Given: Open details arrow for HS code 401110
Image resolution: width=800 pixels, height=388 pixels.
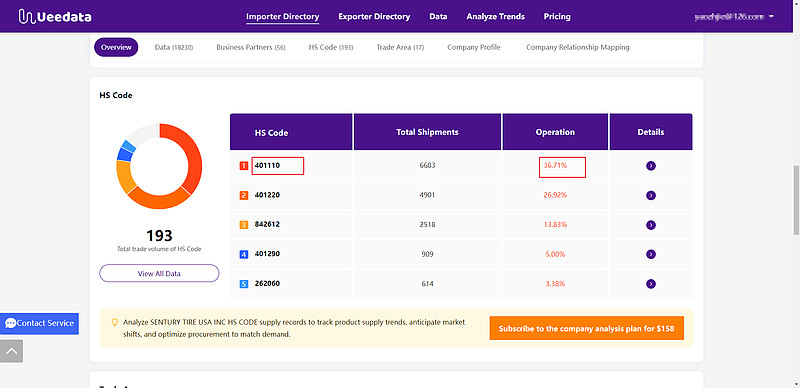Looking at the screenshot, I should tap(651, 166).
